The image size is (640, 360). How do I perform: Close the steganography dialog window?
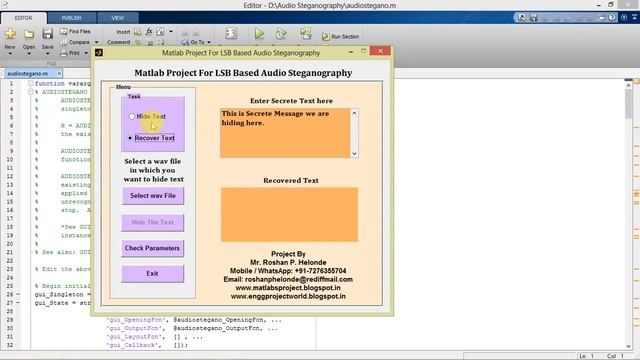click(x=380, y=51)
